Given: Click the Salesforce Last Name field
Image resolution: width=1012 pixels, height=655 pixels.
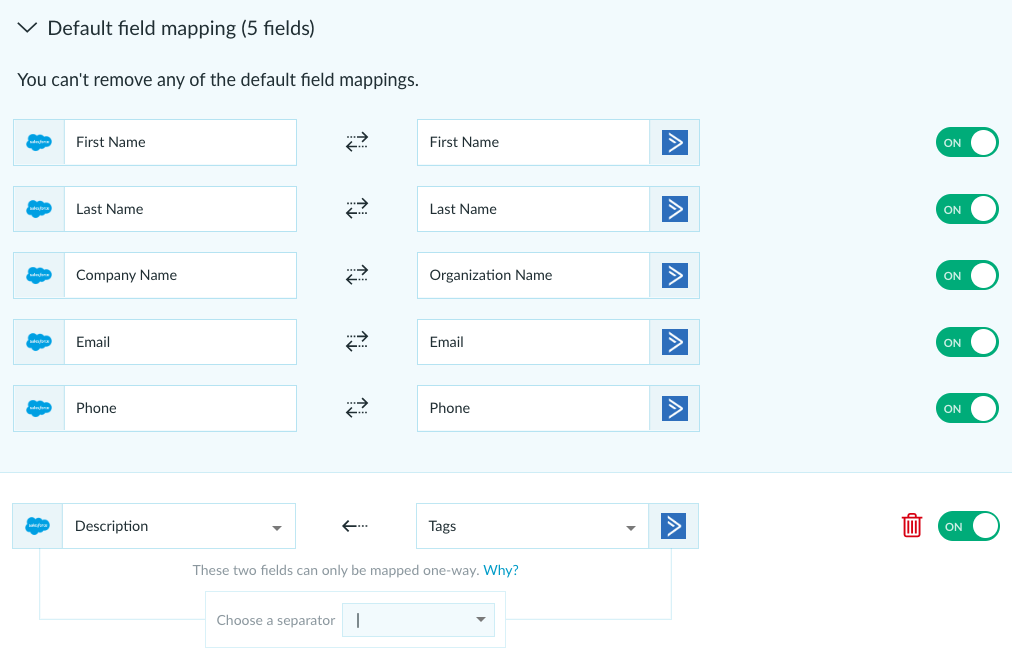Looking at the screenshot, I should tap(180, 209).
